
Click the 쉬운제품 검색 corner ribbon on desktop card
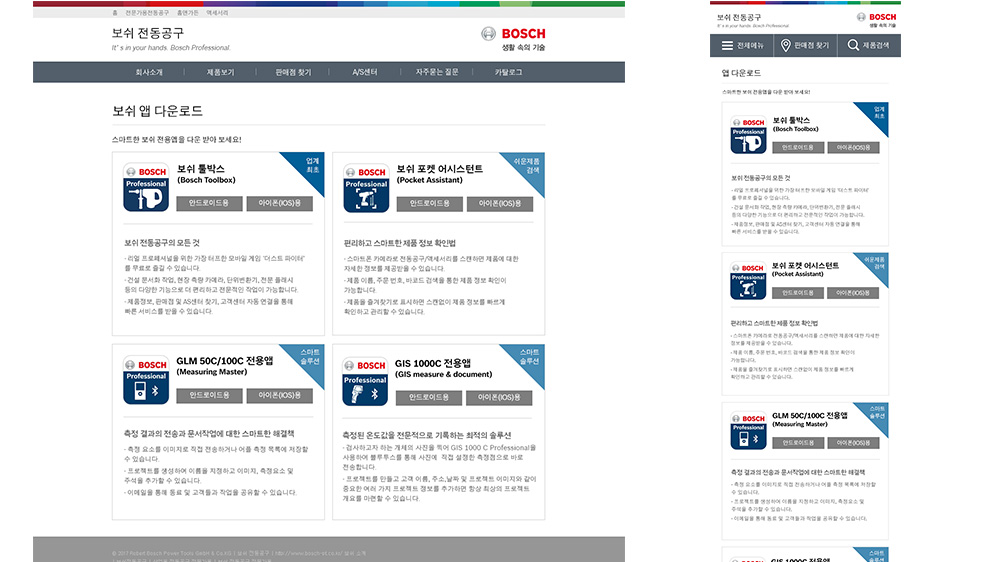pyautogui.click(x=531, y=167)
